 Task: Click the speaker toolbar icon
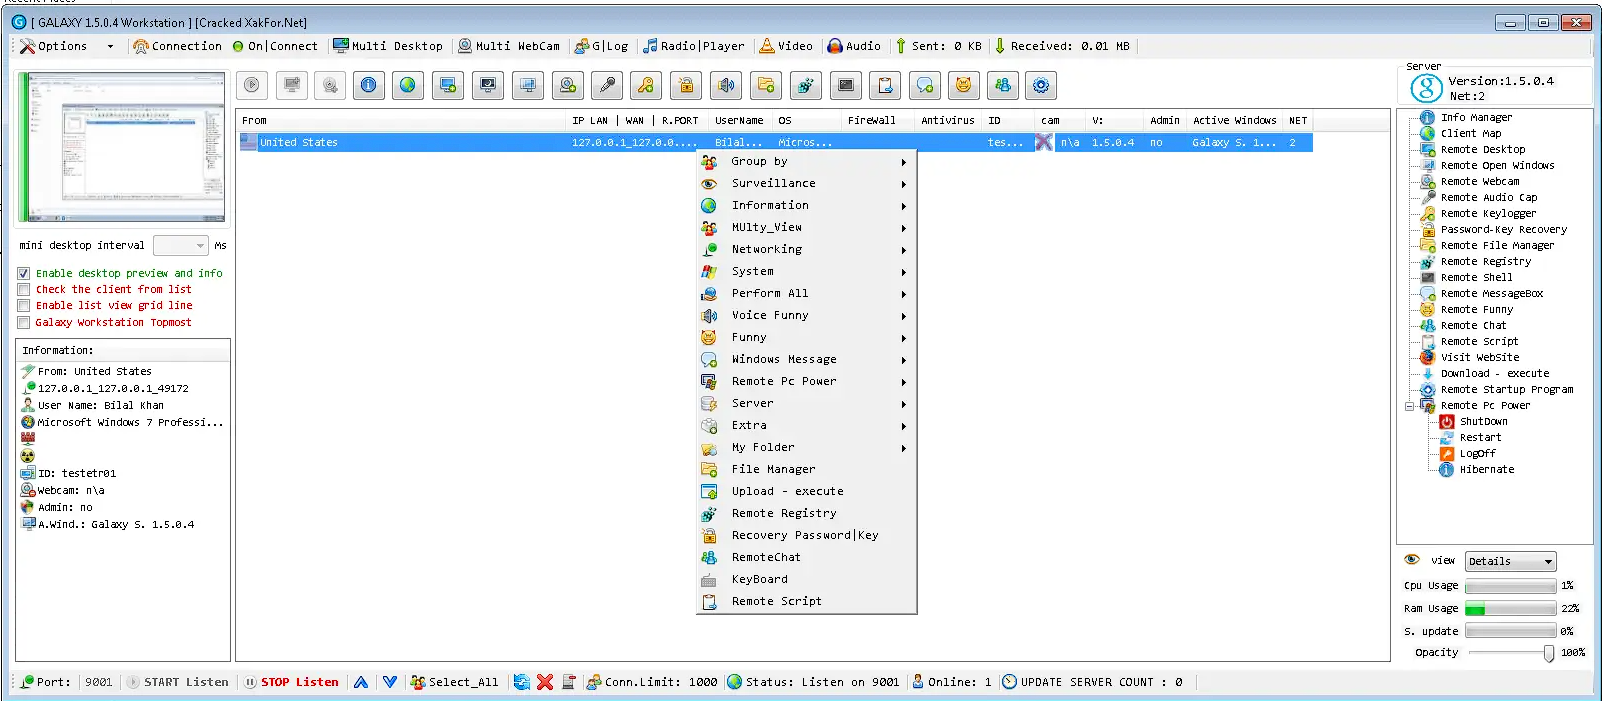726,86
